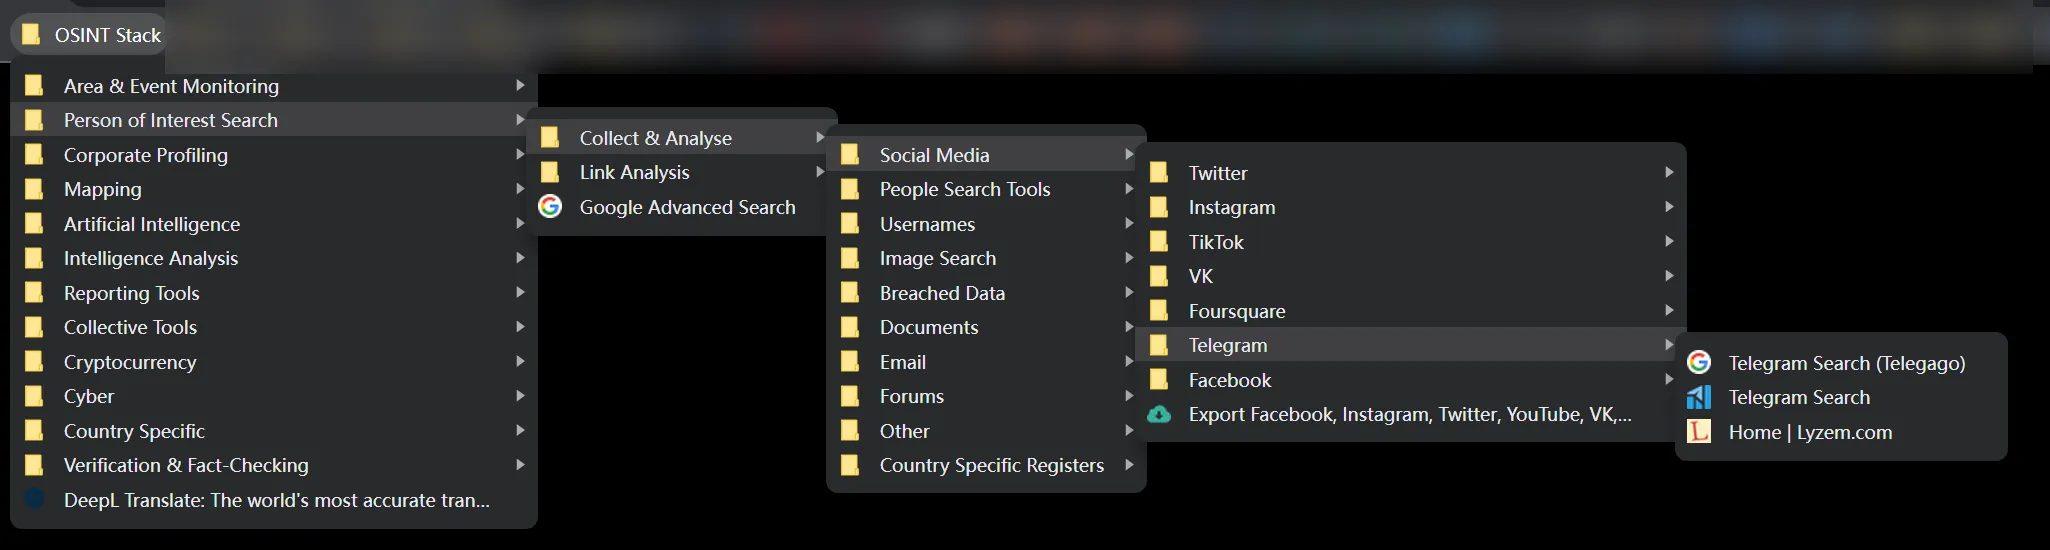
Task: Open the Telegram folder entry
Action: [1410, 345]
